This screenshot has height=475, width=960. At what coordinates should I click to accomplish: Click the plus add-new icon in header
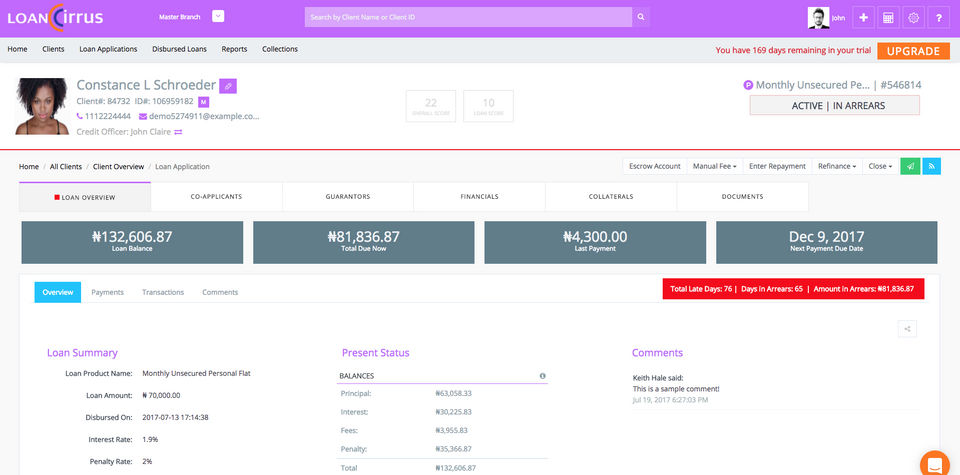863,18
